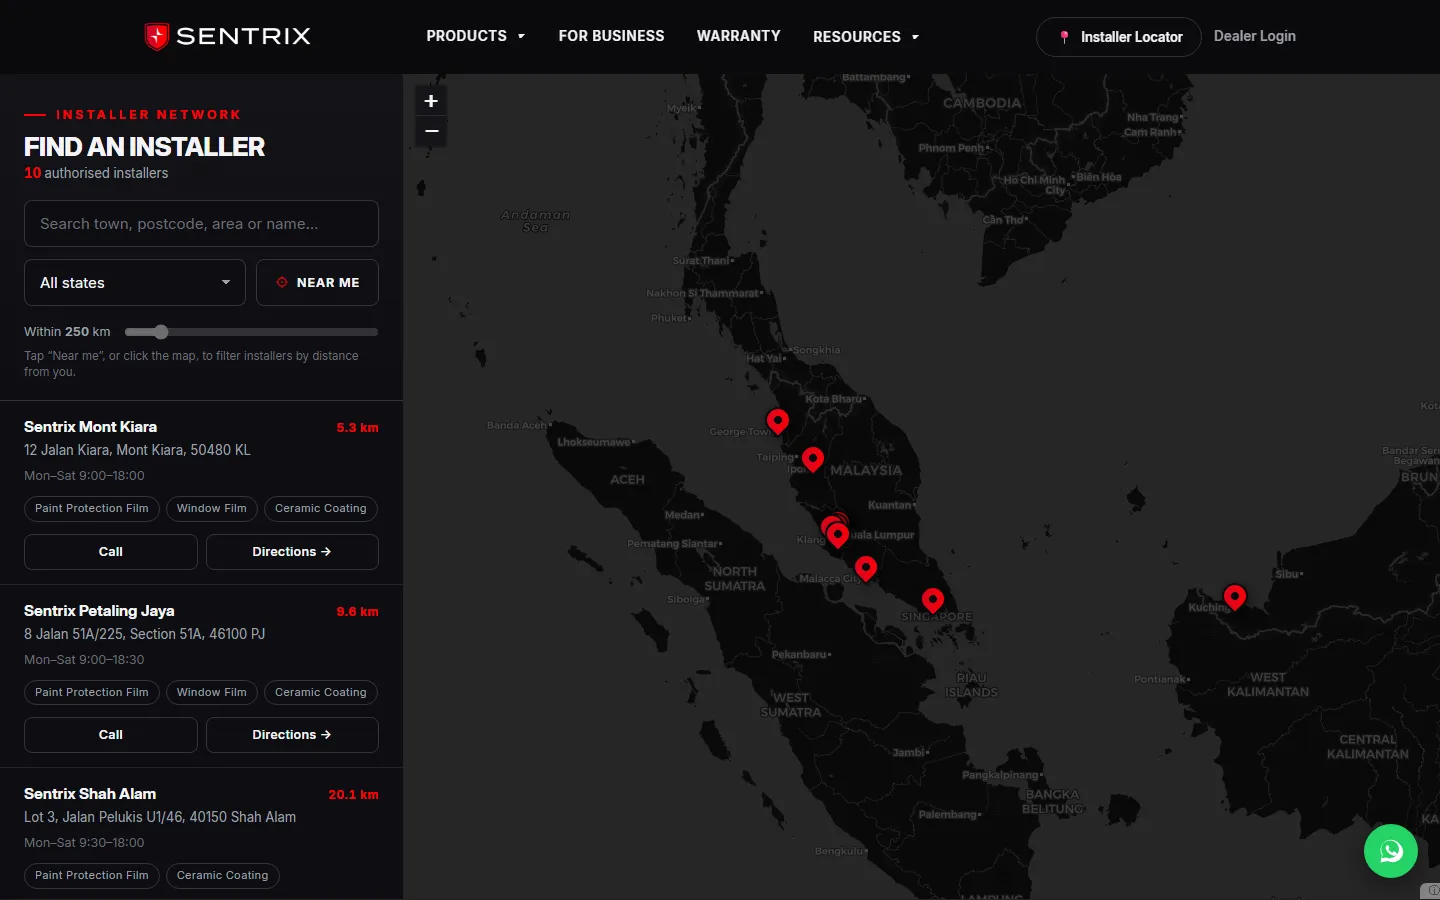
Task: Get directions to Sentrix Petaling Jaya
Action: [292, 735]
